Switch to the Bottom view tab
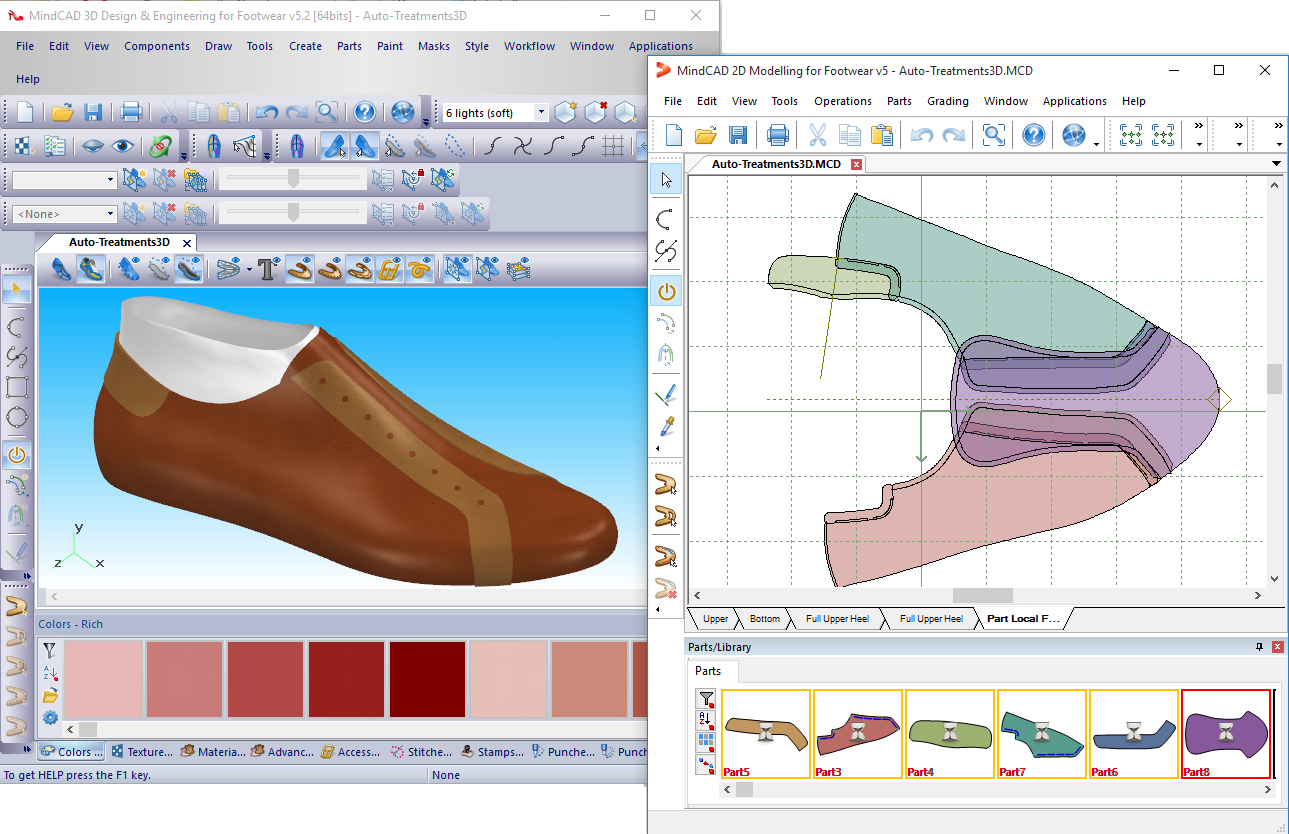The width and height of the screenshot is (1289, 834). (764, 619)
